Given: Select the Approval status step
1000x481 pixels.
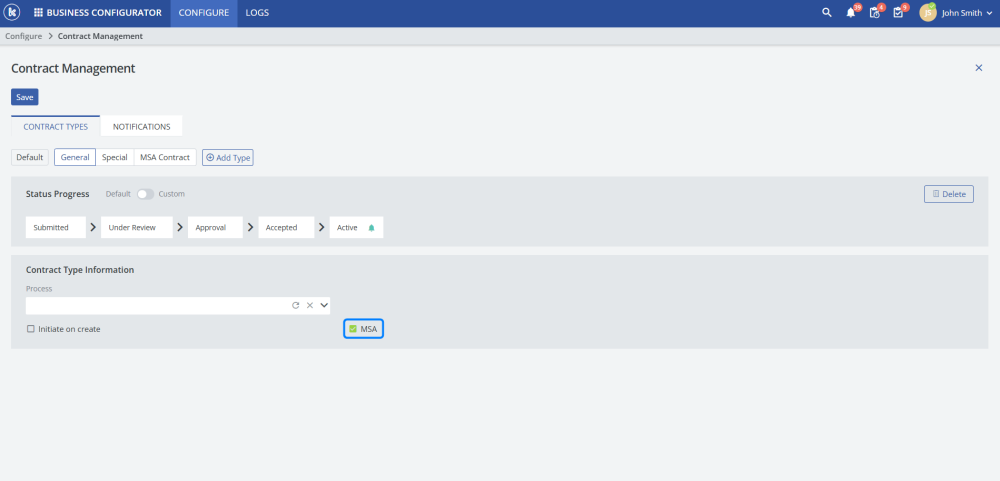Looking at the screenshot, I should [215, 228].
